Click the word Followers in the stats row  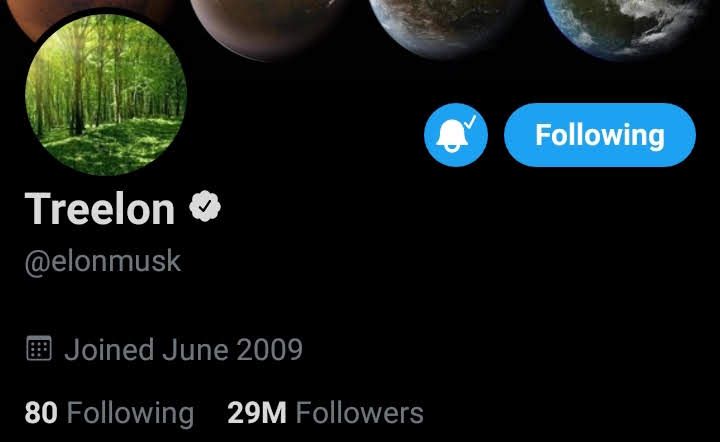coord(360,413)
